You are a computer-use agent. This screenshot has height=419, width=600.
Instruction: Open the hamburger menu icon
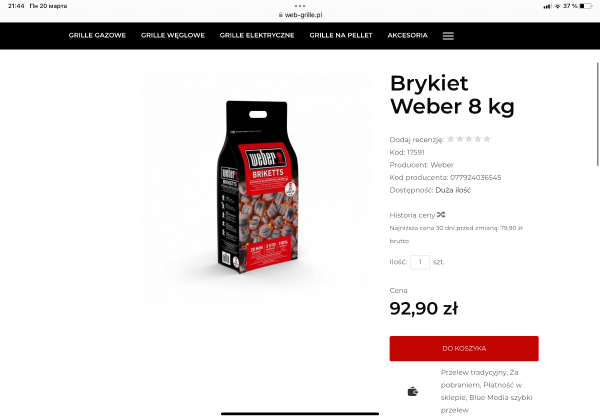[448, 36]
